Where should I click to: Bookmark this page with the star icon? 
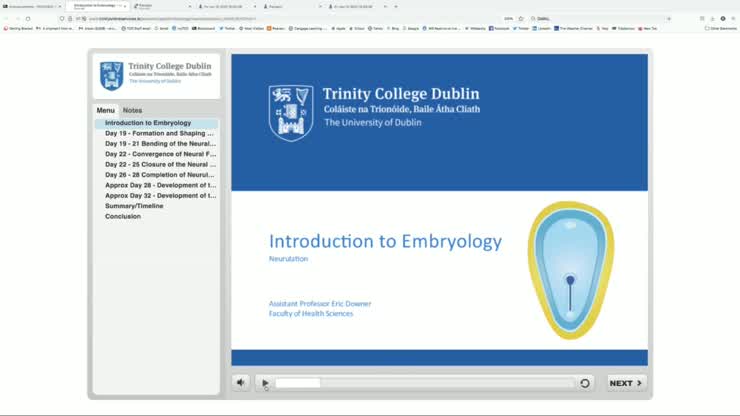point(521,18)
